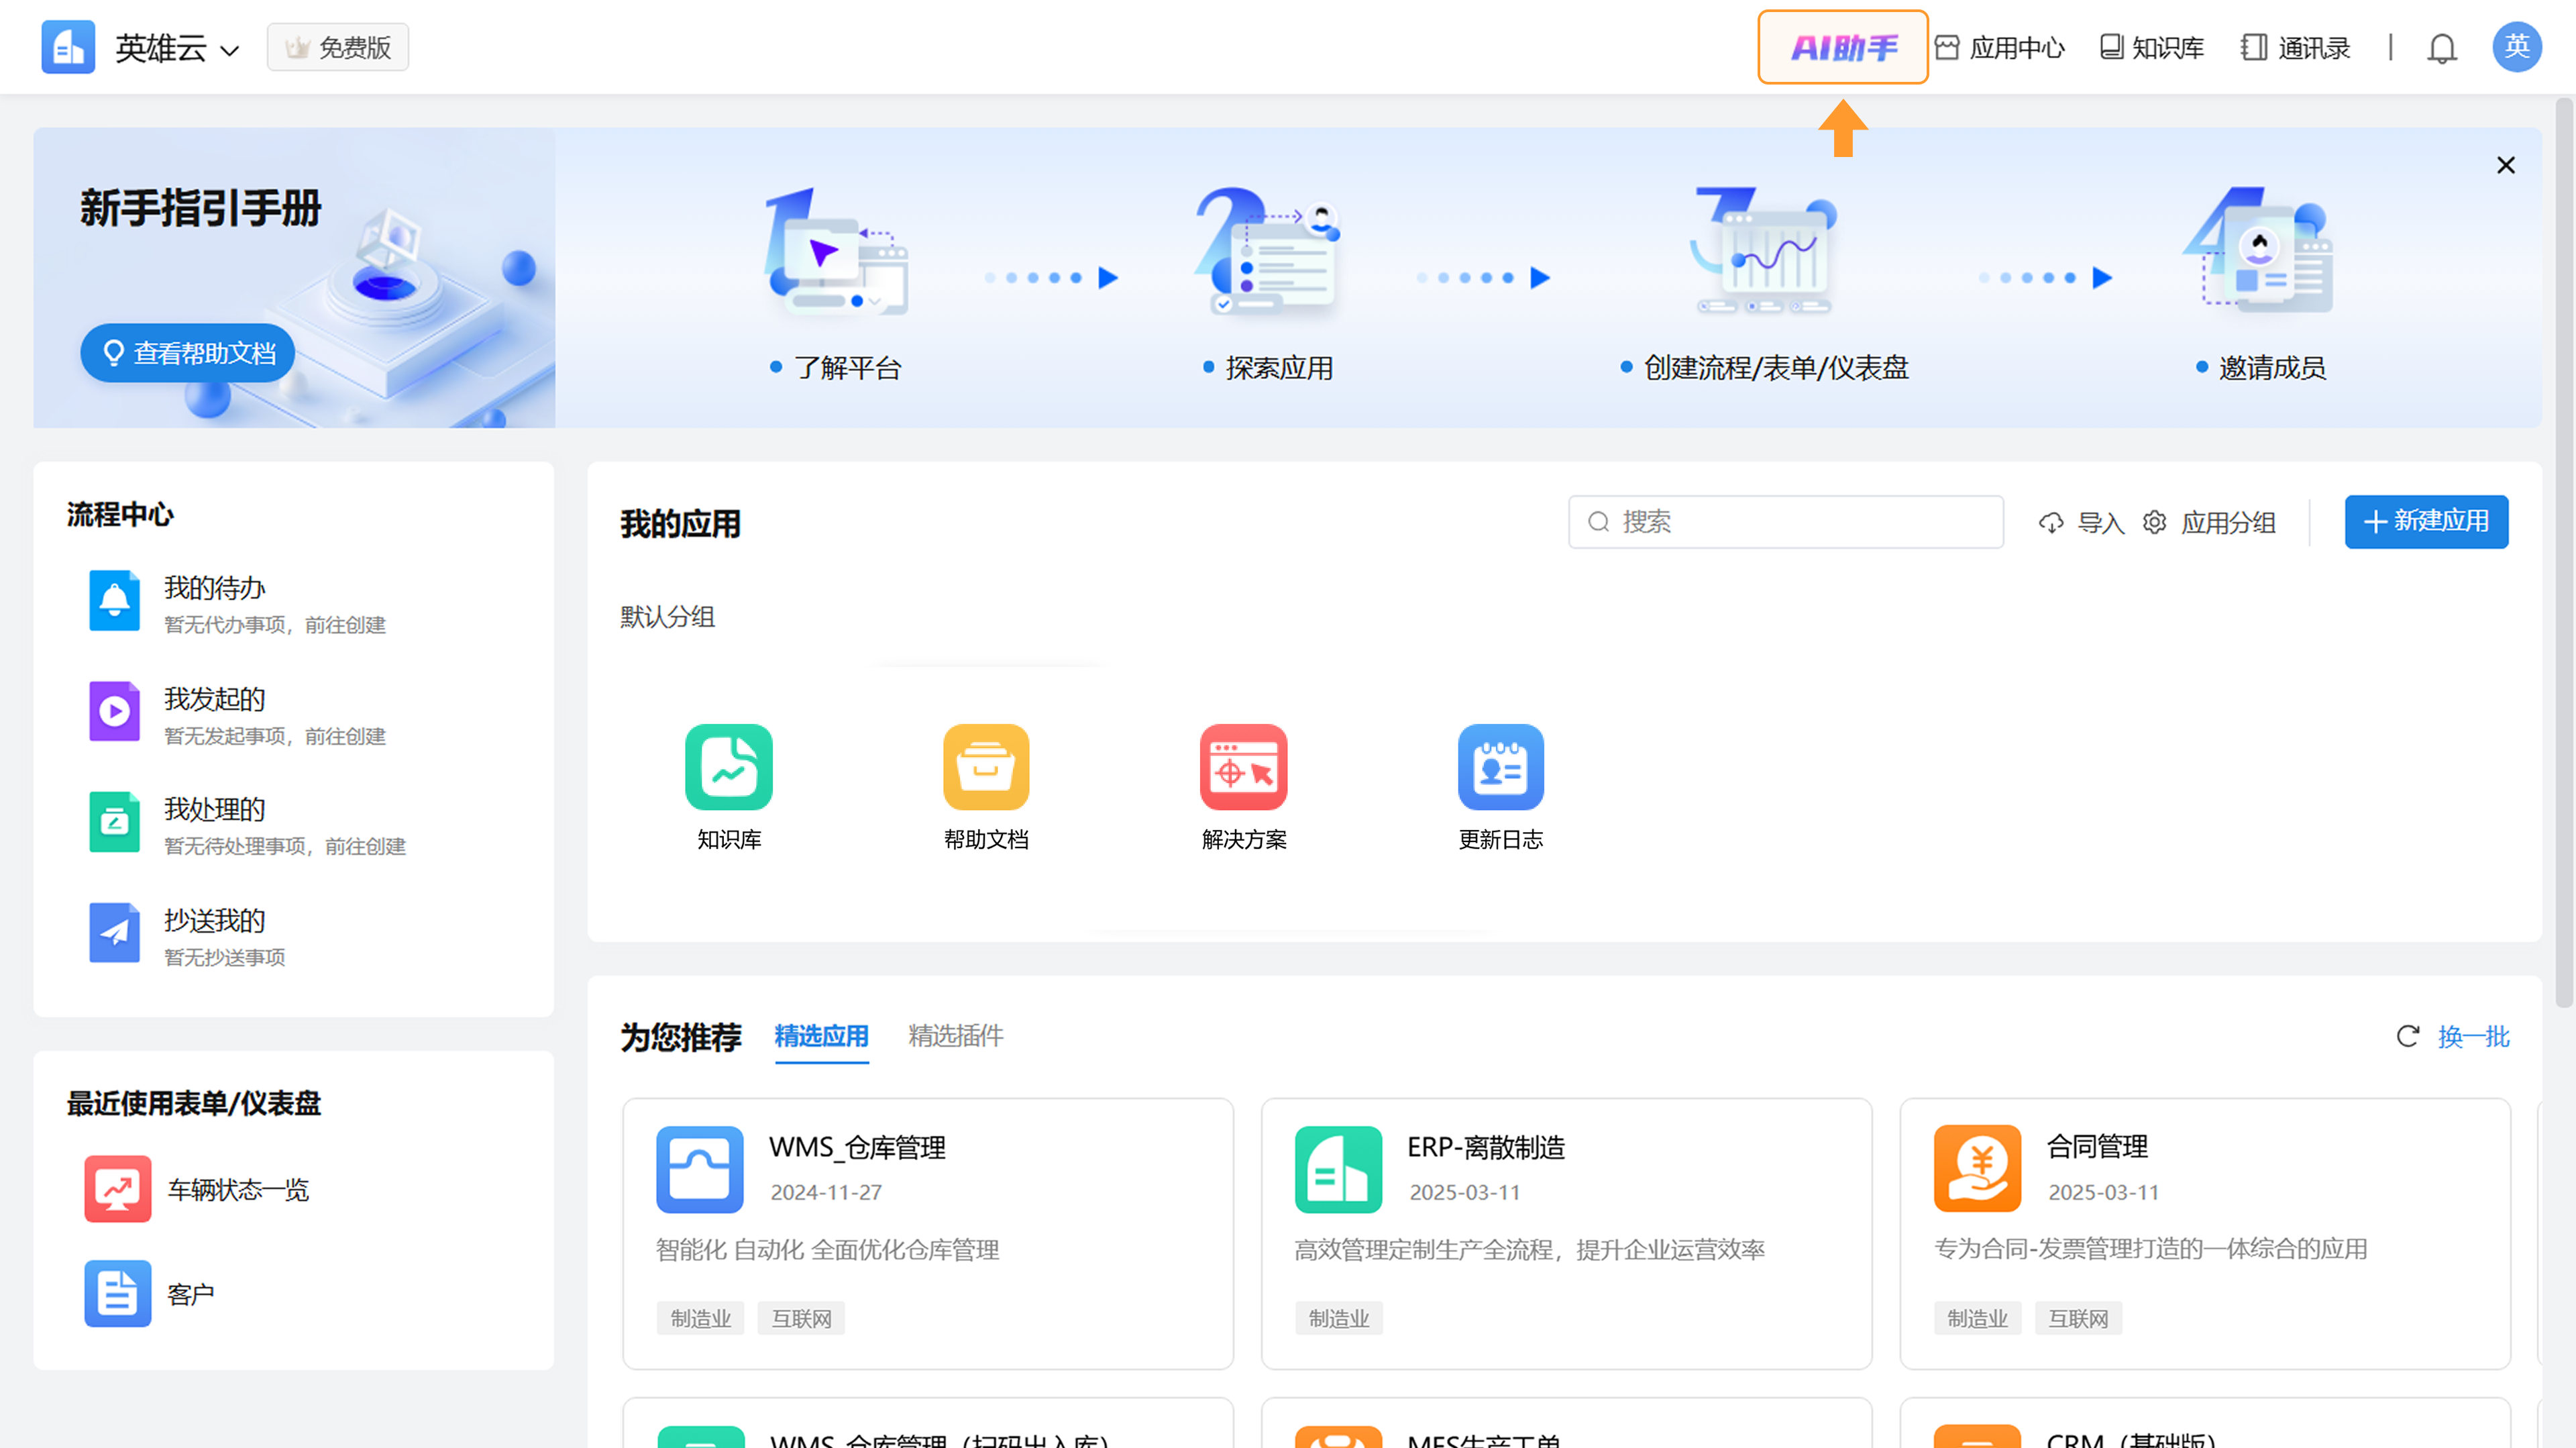The height and width of the screenshot is (1448, 2576).
Task: Open the 解决方案 app icon
Action: tap(1244, 767)
